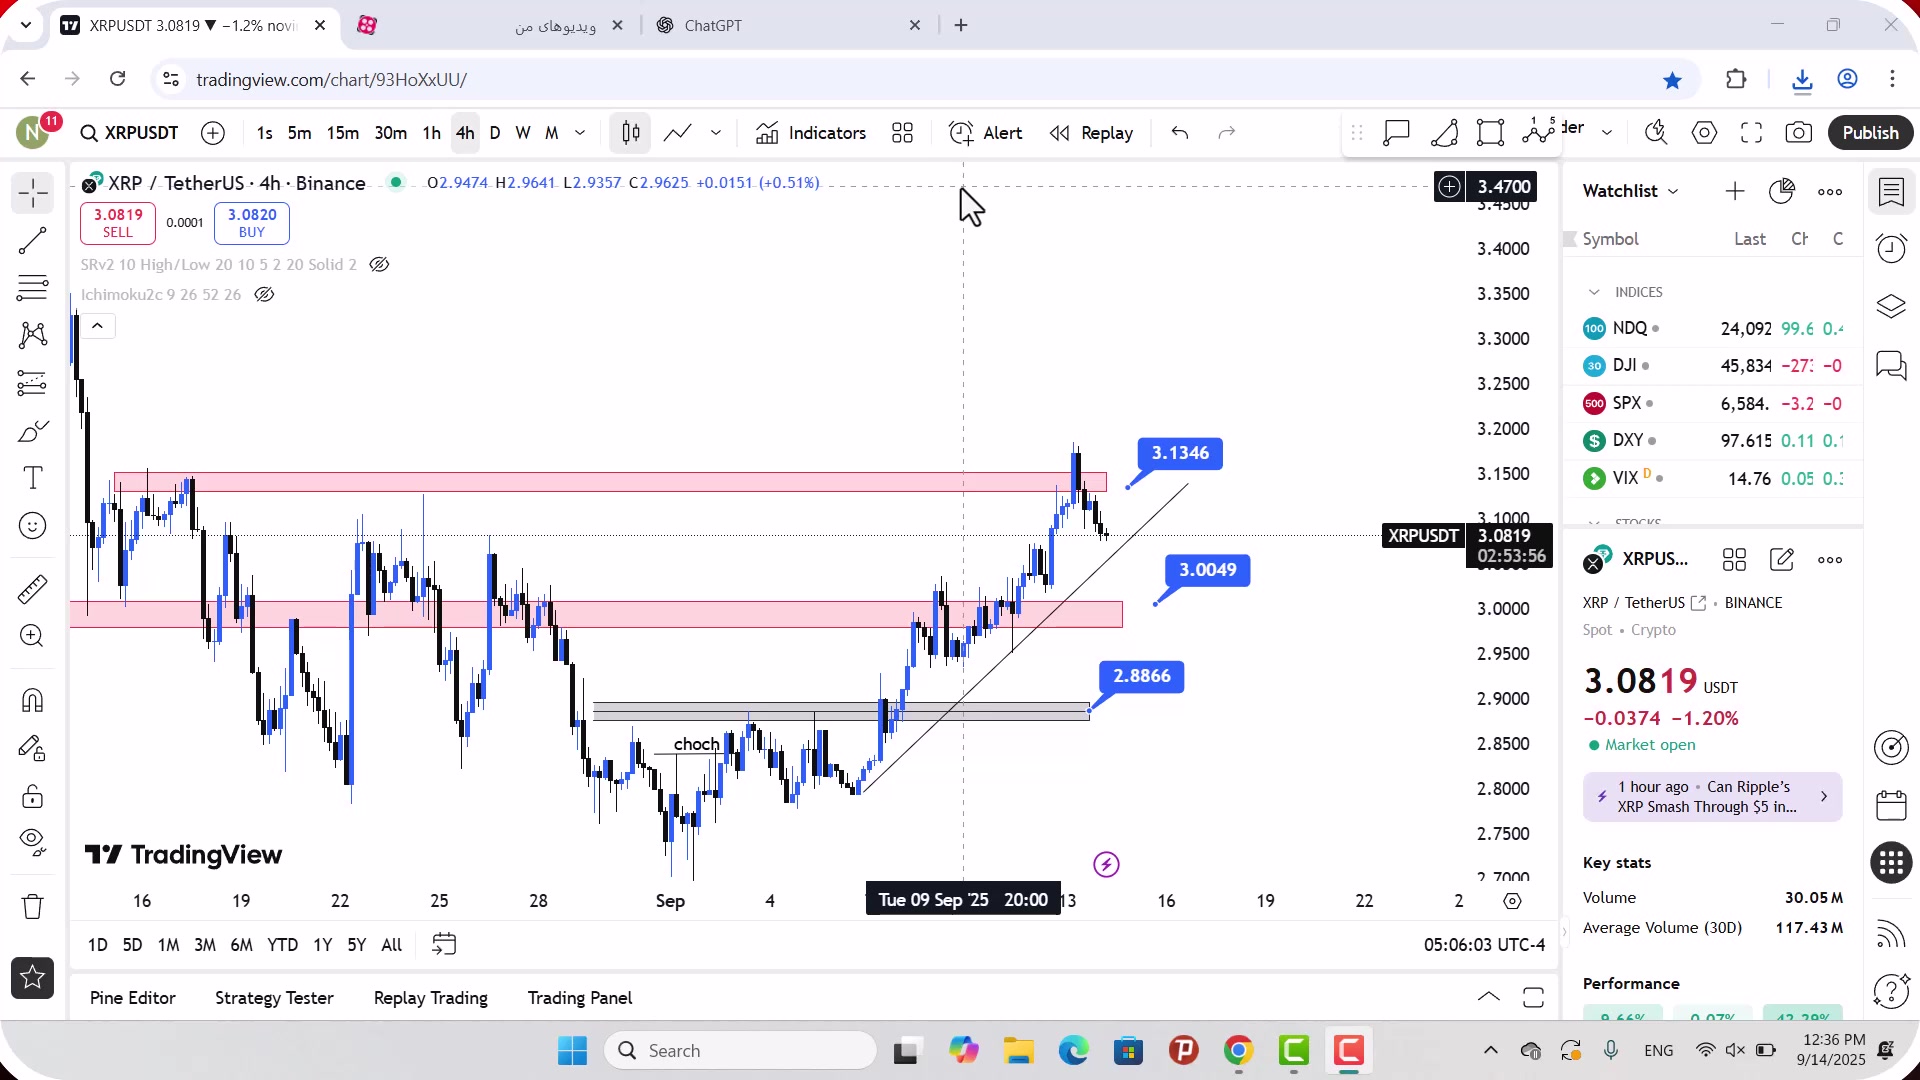Open the Strategy Tester tab

click(x=274, y=998)
